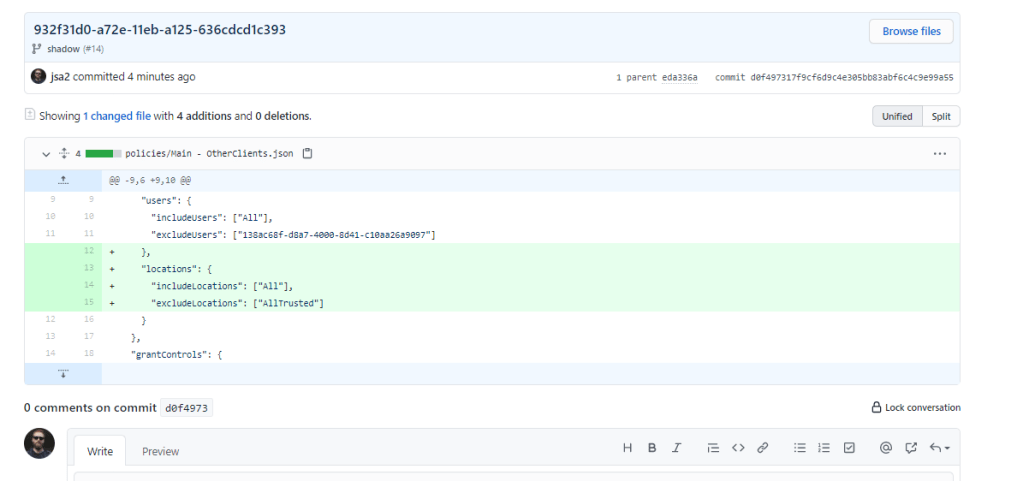
Task: Select the Unified diff view
Action: (897, 116)
